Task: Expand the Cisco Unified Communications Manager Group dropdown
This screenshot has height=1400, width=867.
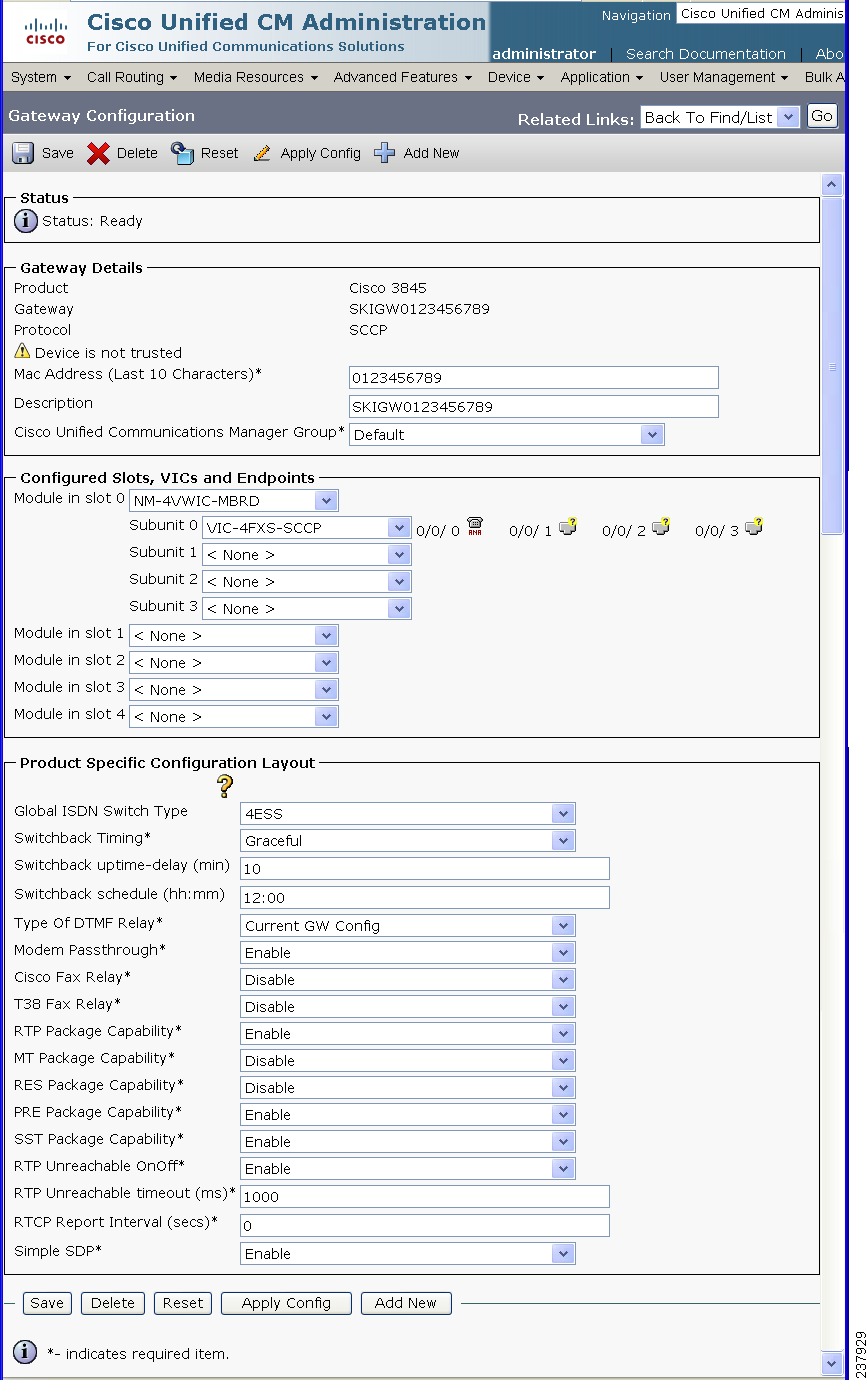Action: pyautogui.click(x=652, y=435)
